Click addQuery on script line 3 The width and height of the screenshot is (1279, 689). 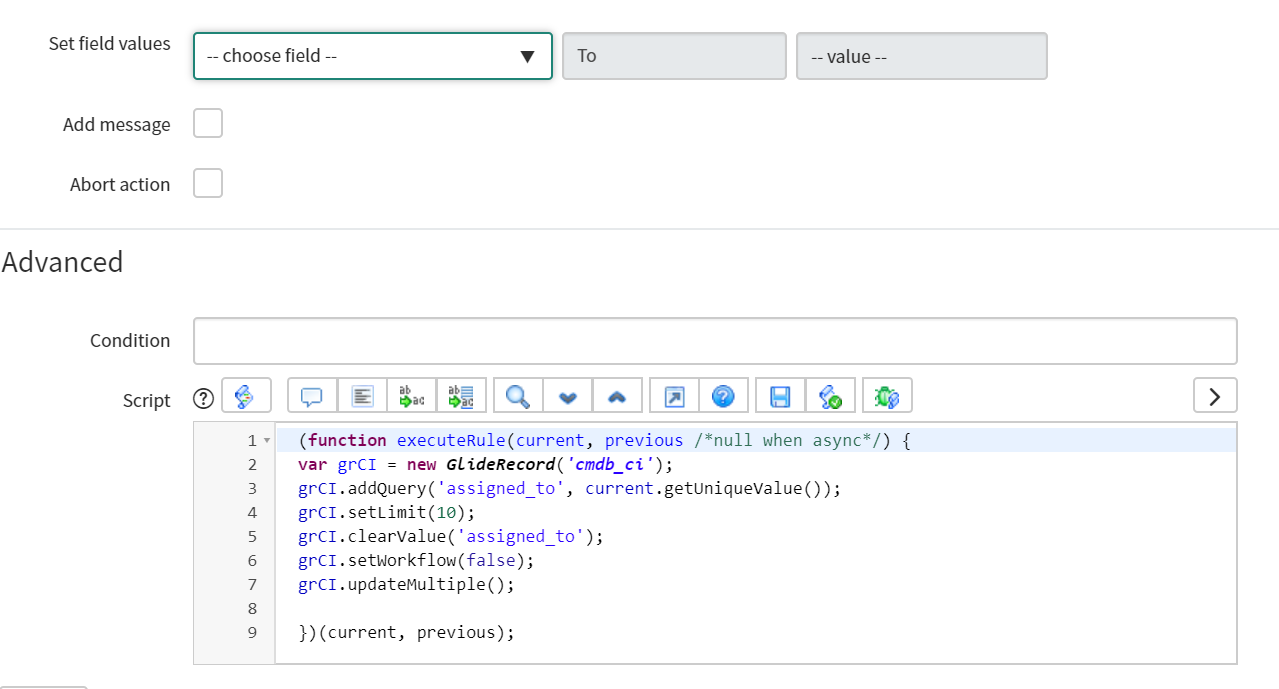pyautogui.click(x=386, y=488)
